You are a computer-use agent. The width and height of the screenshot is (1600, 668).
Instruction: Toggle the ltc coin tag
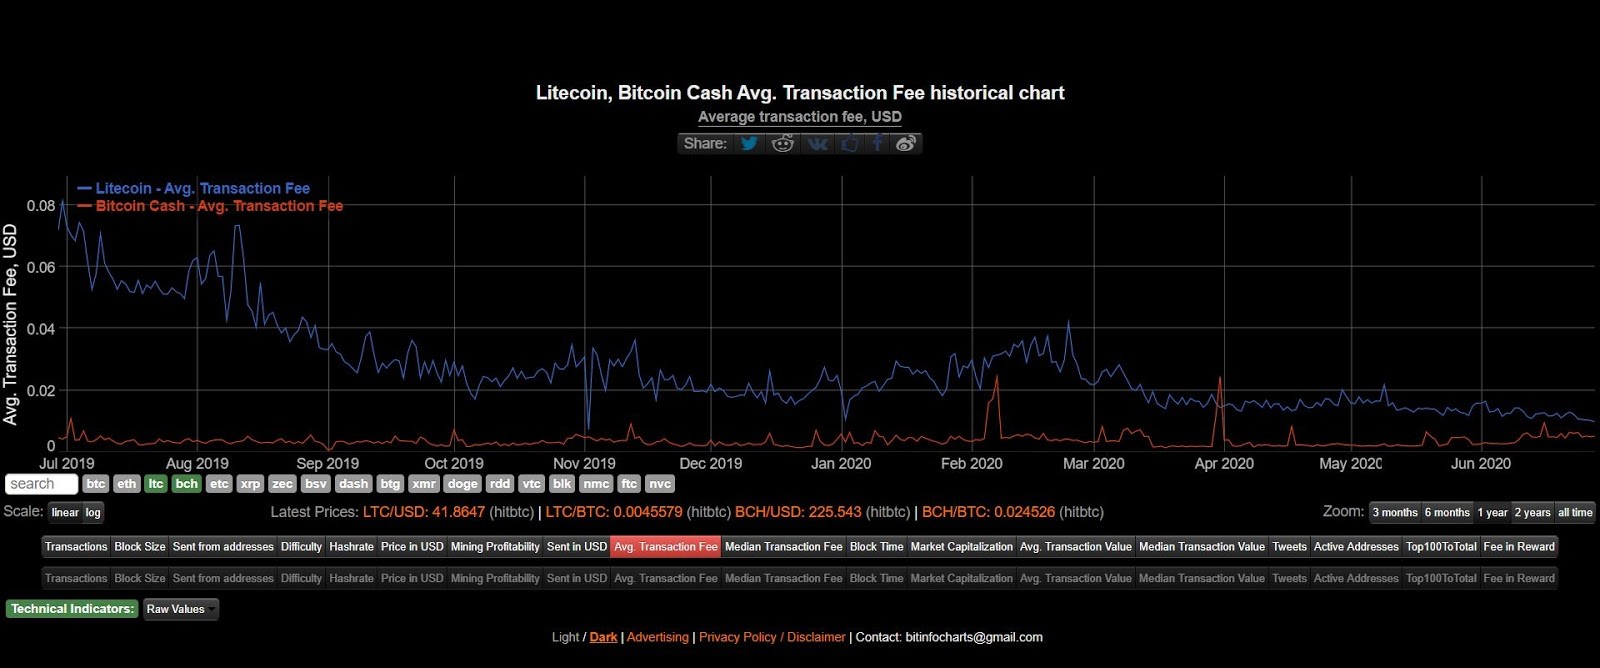156,484
